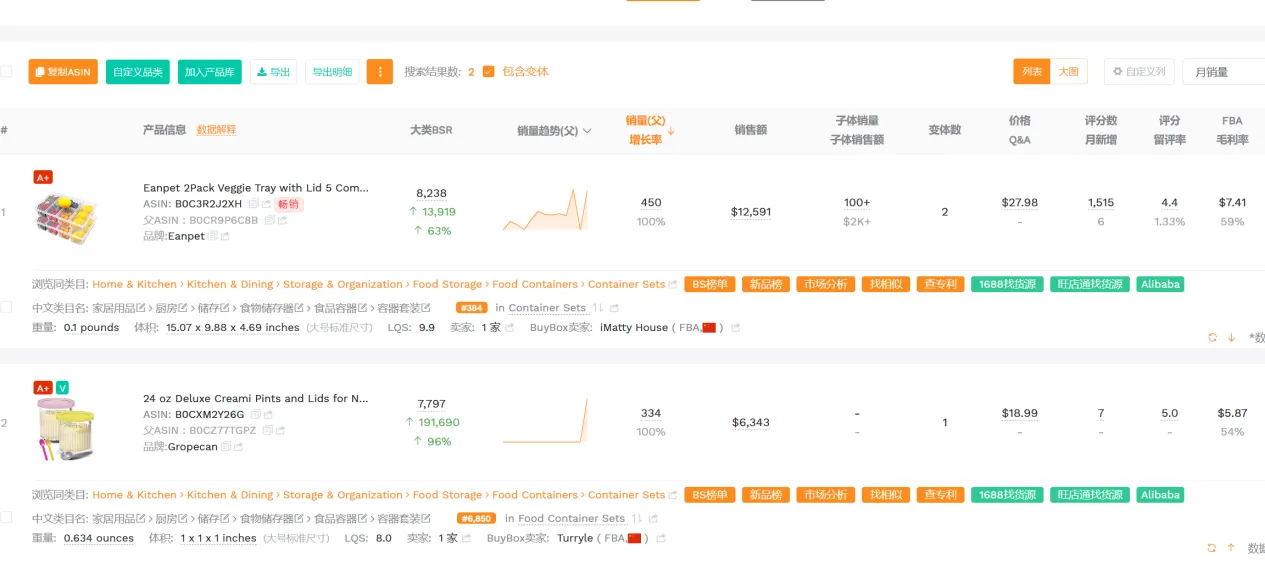Click 自定义品类 button
Screen dimensions: 1265x575
(x=138, y=72)
